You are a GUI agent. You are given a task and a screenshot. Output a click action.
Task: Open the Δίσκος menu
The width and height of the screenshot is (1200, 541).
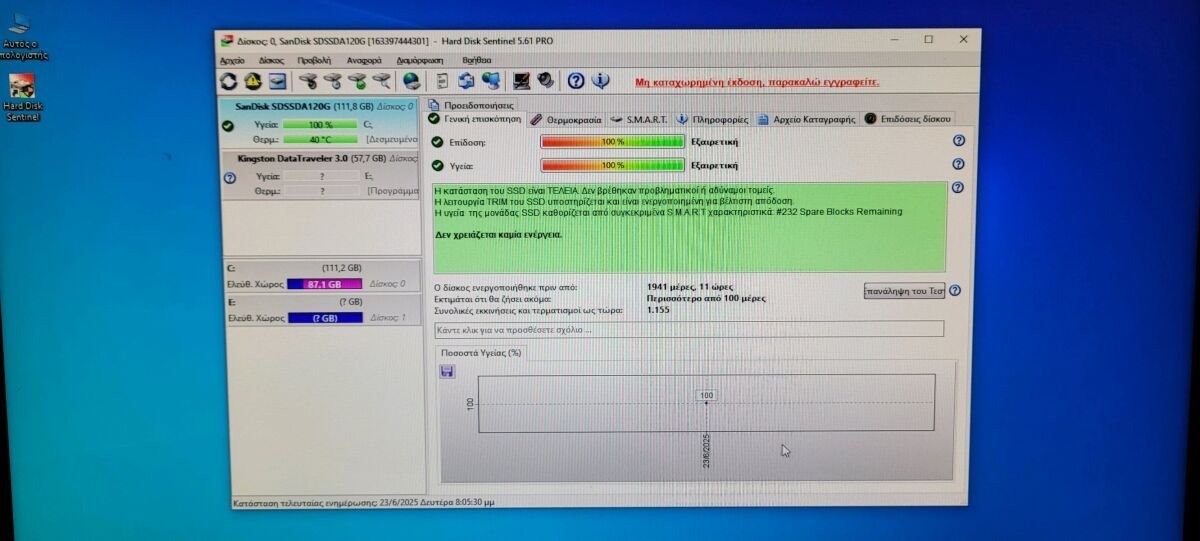pyautogui.click(x=271, y=60)
